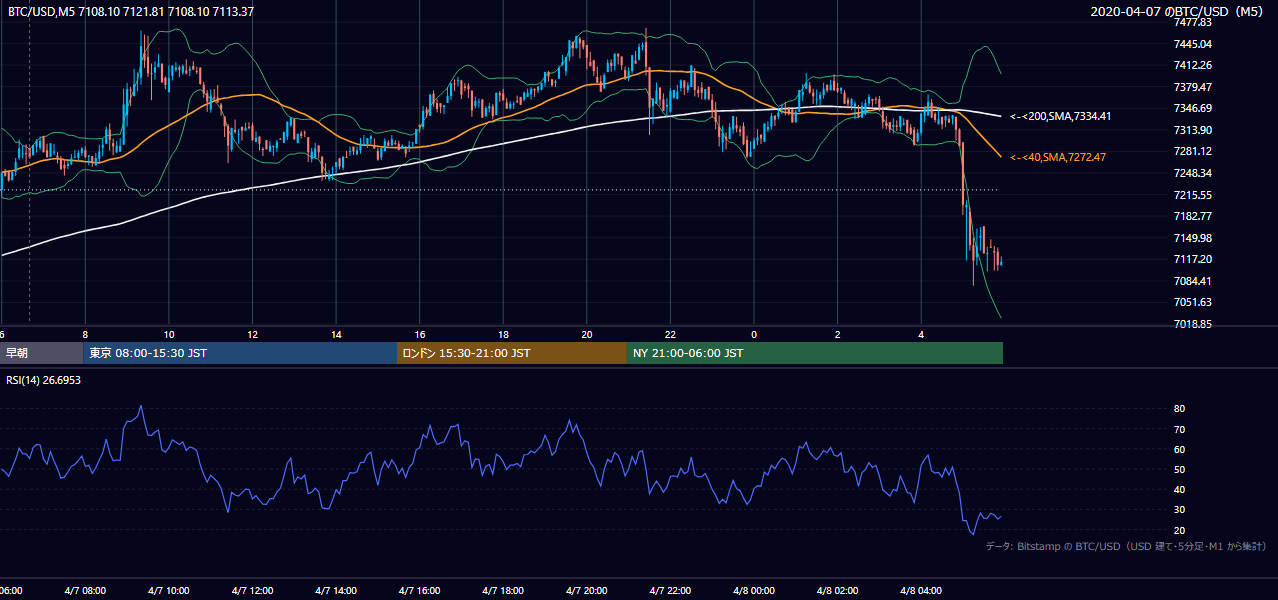This screenshot has height=600, width=1278.
Task: Click price axis label 7182.77
Action: 1193,216
